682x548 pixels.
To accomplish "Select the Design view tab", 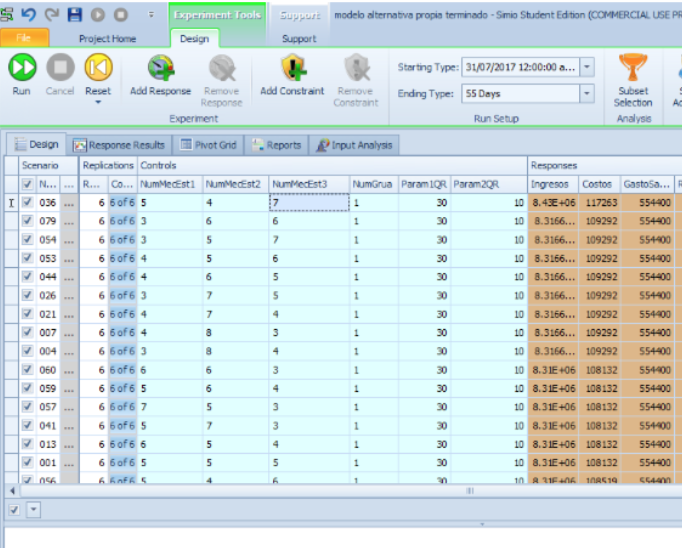I will (x=36, y=144).
